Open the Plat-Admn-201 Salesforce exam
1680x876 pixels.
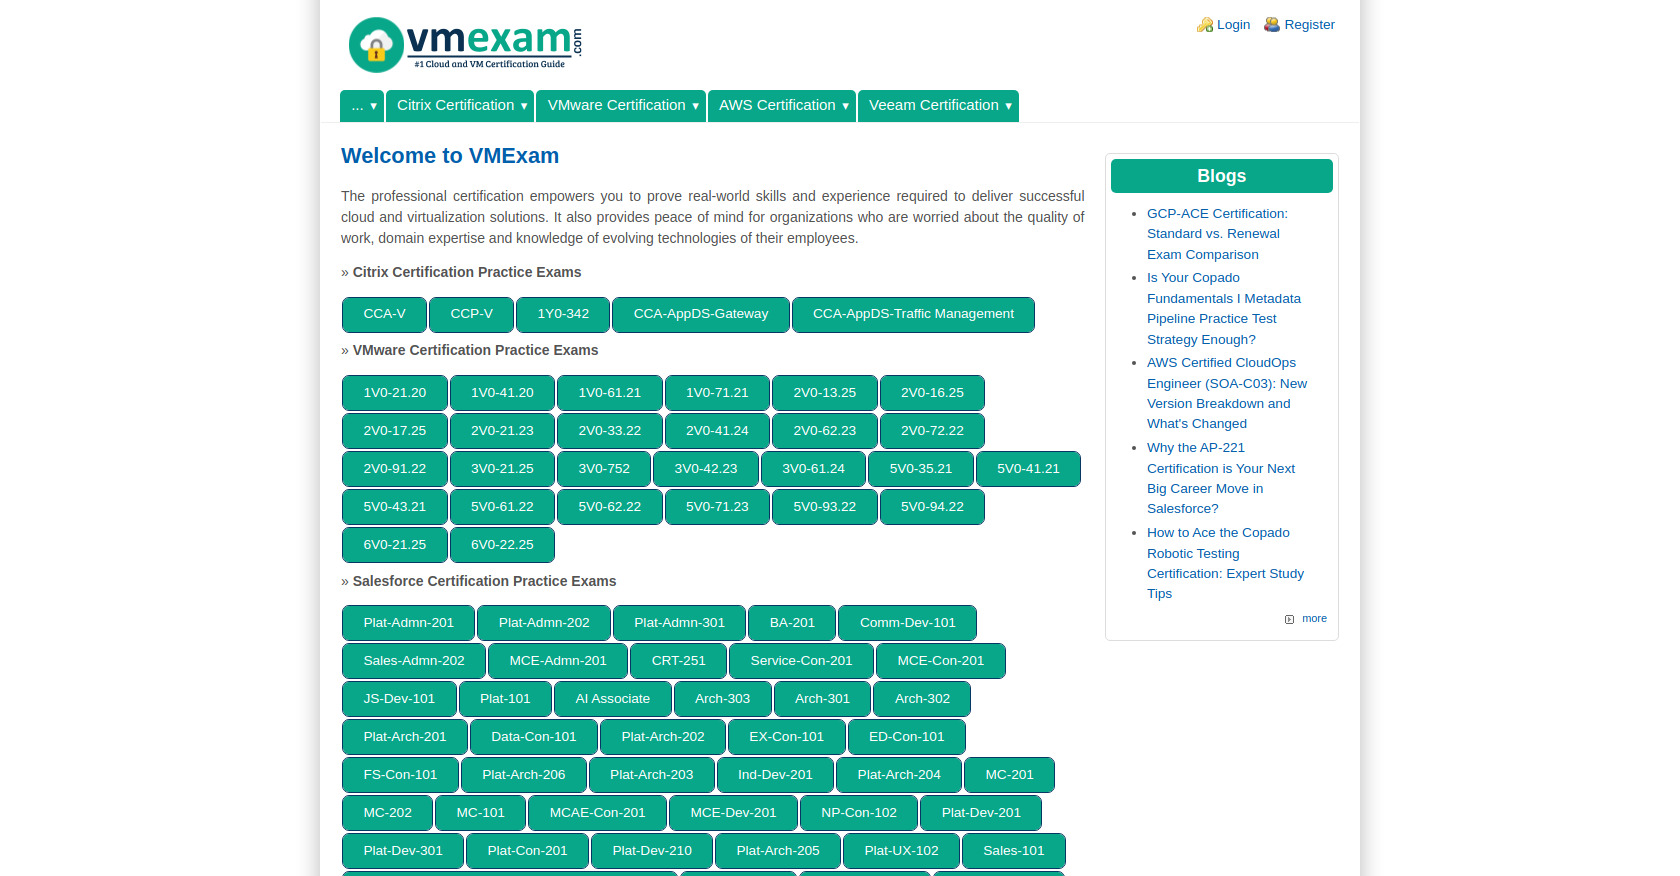pos(408,623)
